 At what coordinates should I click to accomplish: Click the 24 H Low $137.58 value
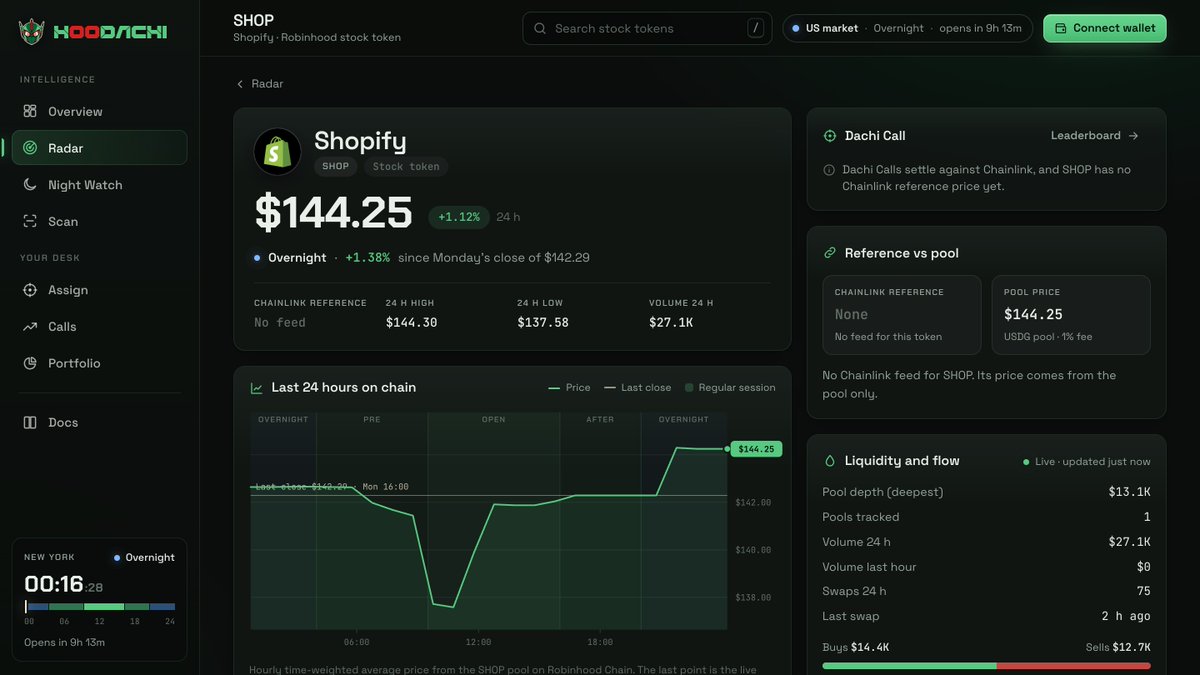click(543, 323)
